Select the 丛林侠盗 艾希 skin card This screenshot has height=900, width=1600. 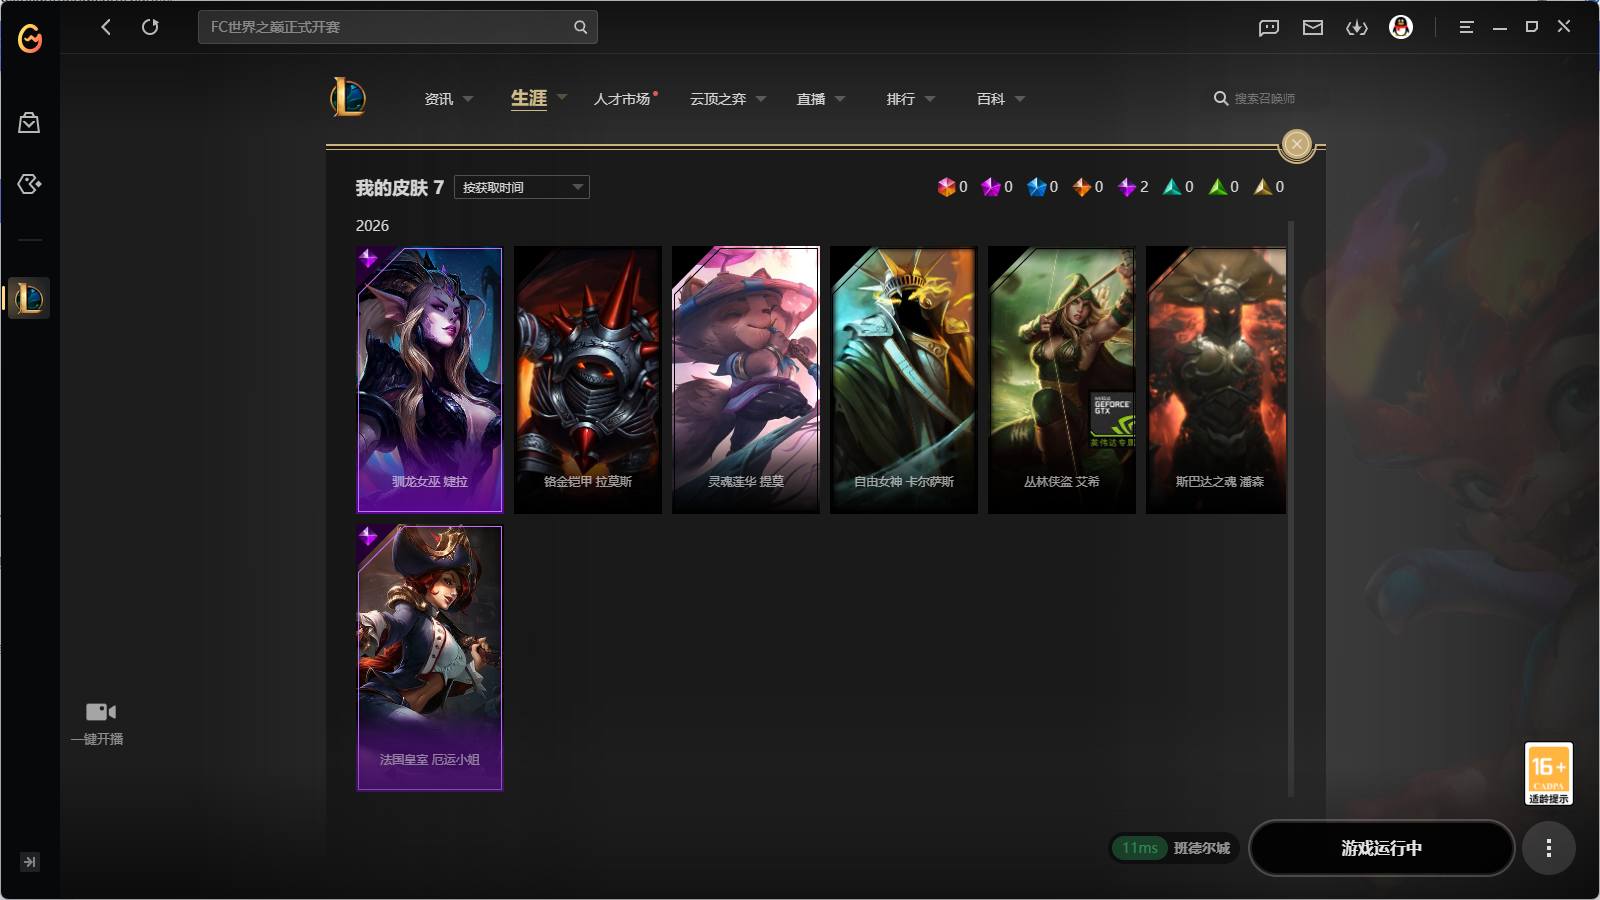click(x=1062, y=380)
